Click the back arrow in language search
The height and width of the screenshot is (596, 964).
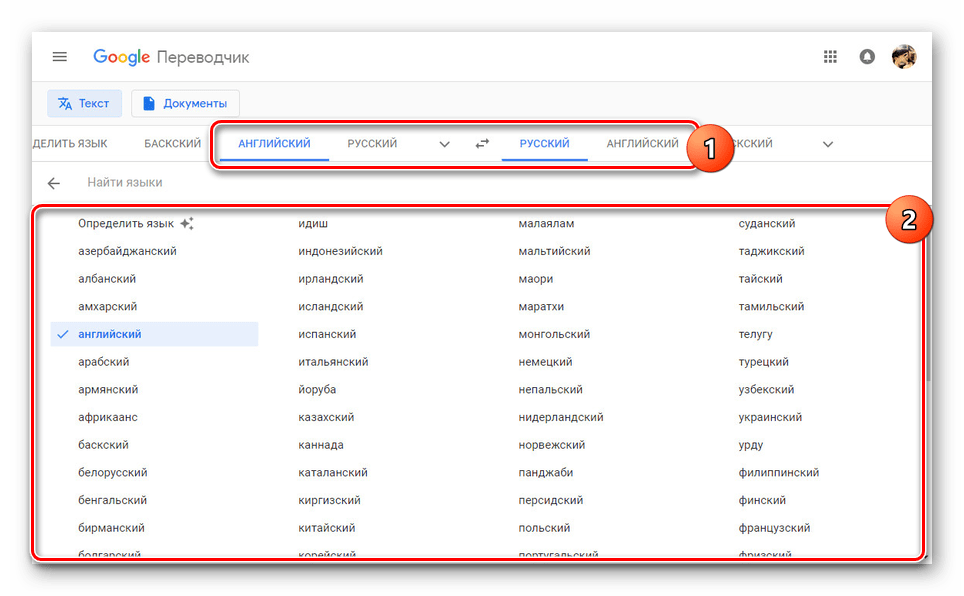pyautogui.click(x=54, y=183)
